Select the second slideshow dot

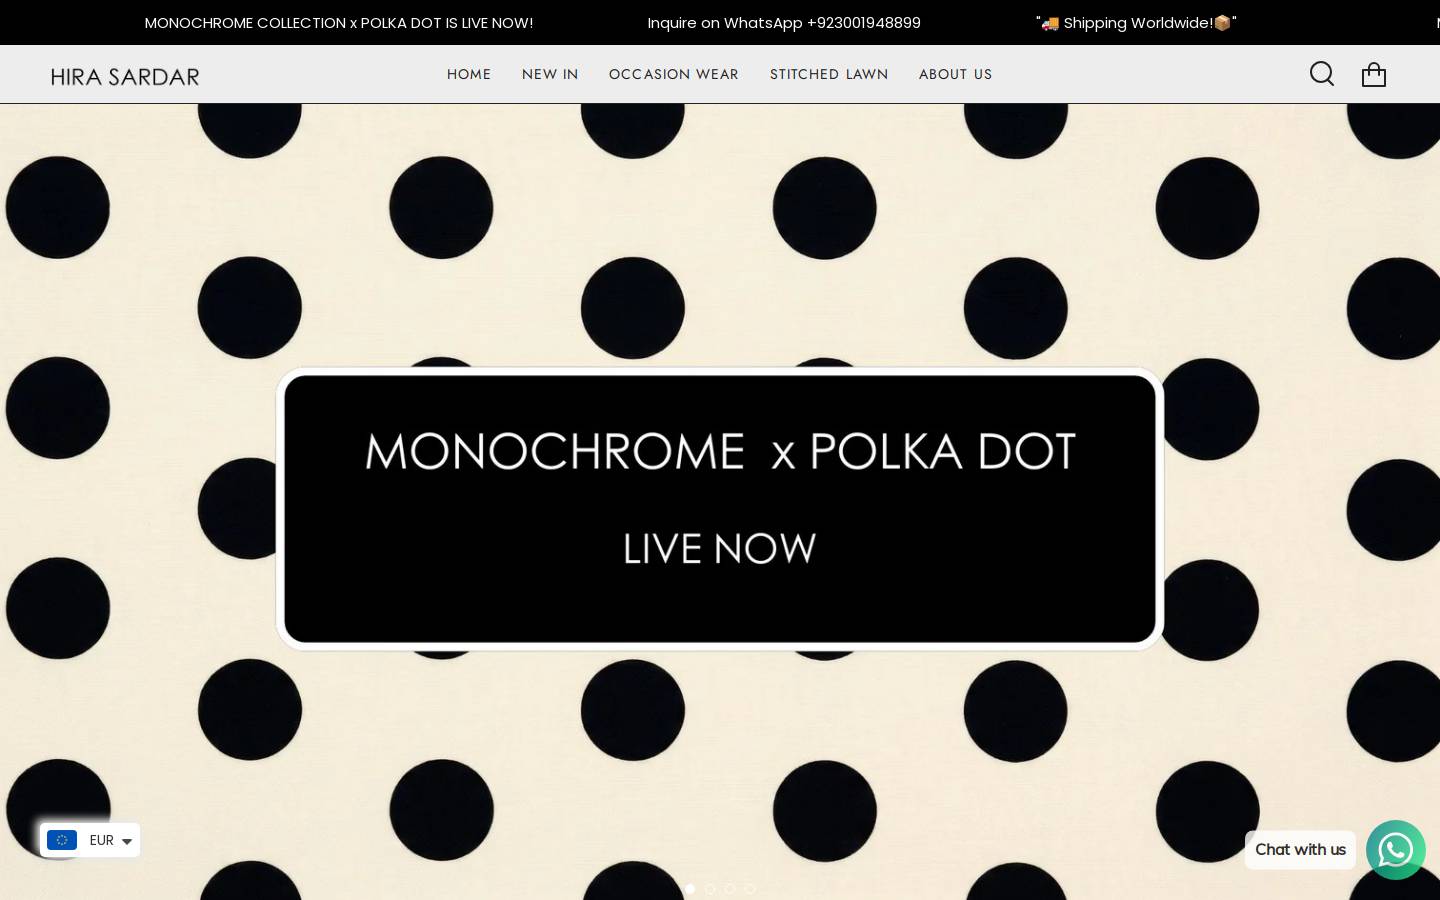(x=710, y=889)
